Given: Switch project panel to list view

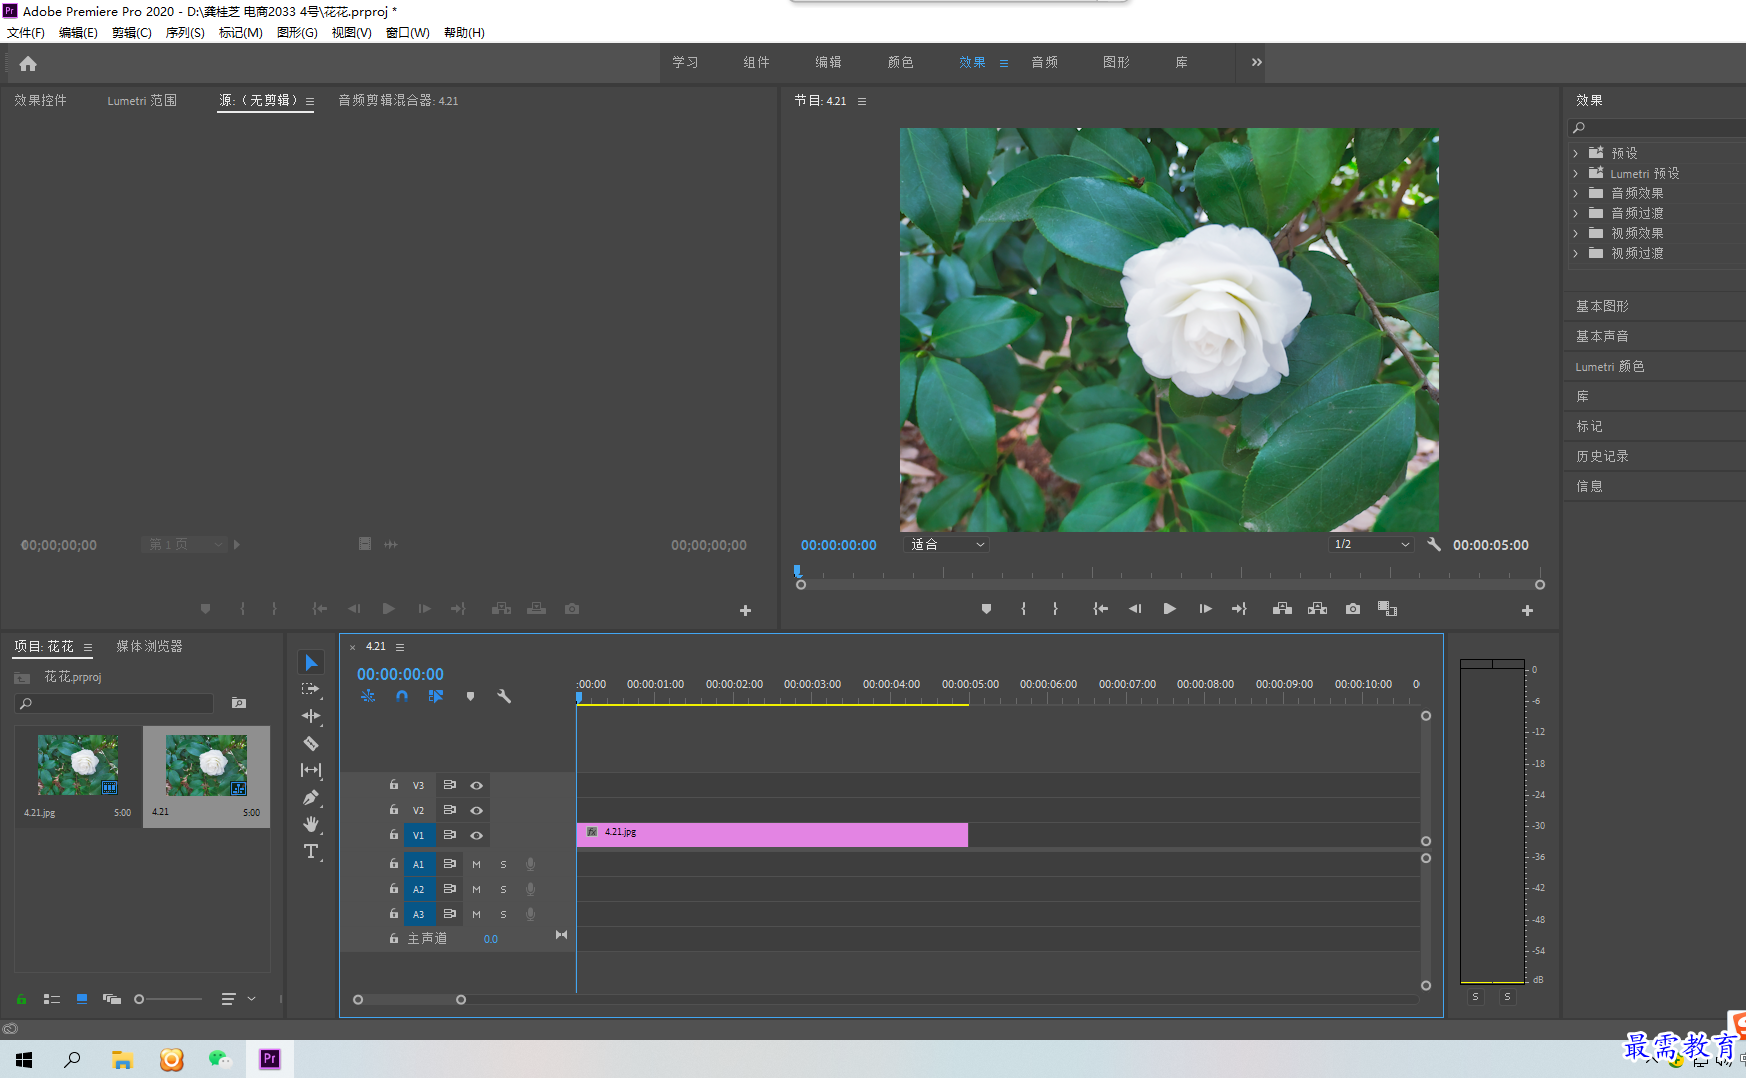Looking at the screenshot, I should 52,999.
